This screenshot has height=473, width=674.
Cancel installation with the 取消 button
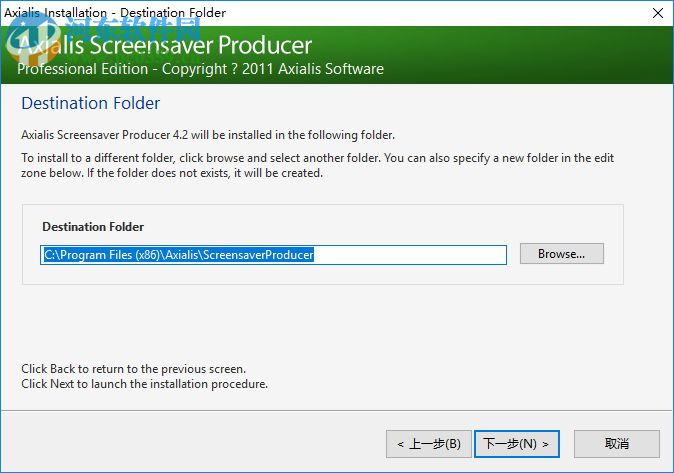click(617, 444)
